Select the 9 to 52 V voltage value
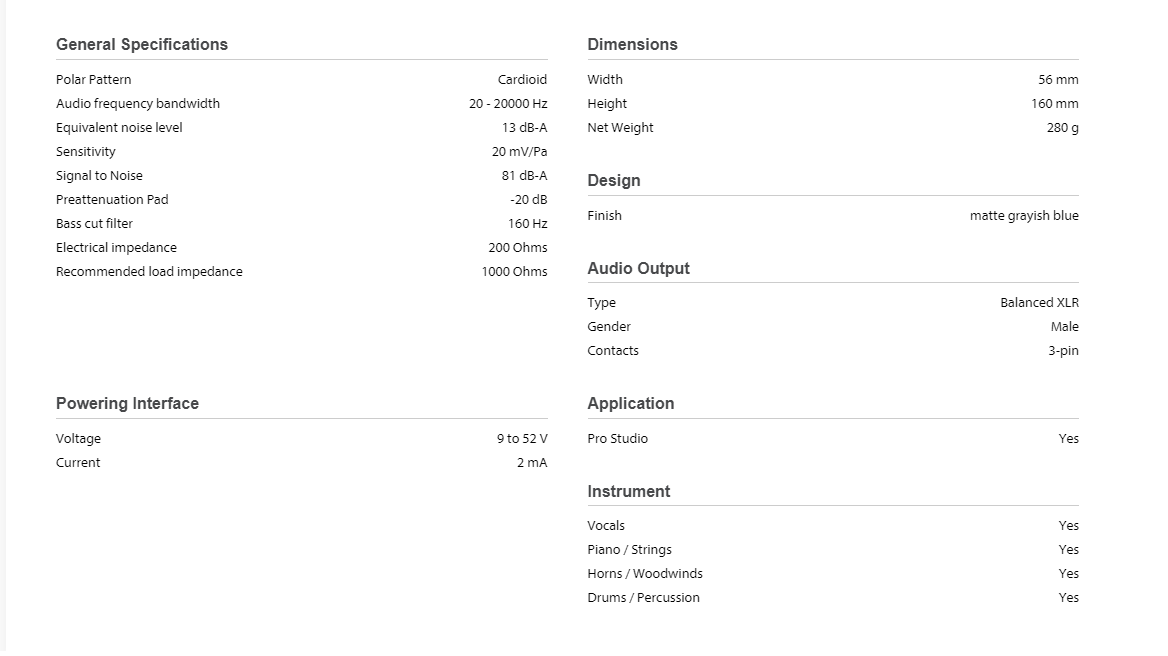 click(522, 439)
